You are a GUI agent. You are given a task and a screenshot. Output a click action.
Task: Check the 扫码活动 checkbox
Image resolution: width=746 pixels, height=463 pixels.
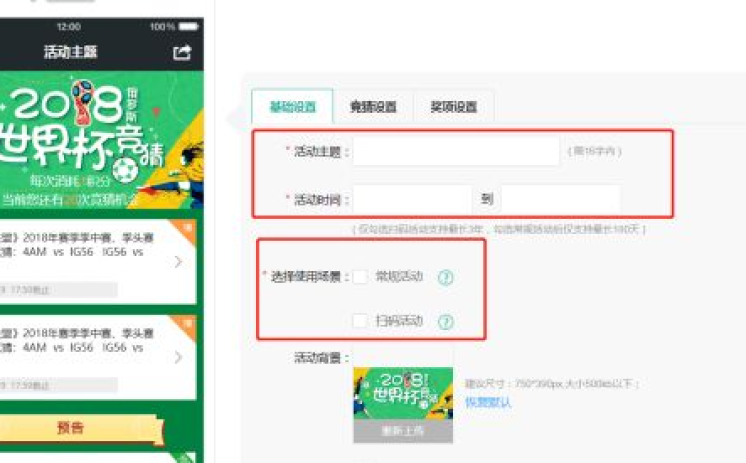[360, 321]
